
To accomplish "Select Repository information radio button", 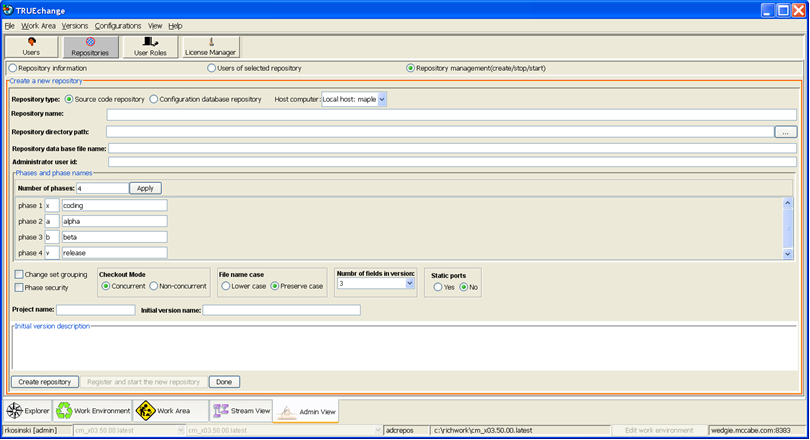I will (x=13, y=68).
